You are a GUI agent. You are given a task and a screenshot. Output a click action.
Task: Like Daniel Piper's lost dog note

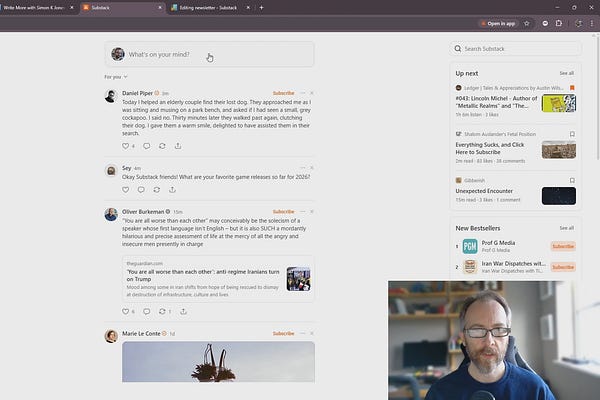[x=126, y=146]
